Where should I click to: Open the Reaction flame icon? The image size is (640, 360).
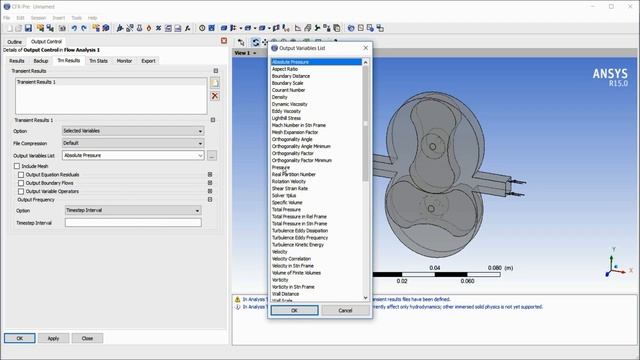coord(149,28)
